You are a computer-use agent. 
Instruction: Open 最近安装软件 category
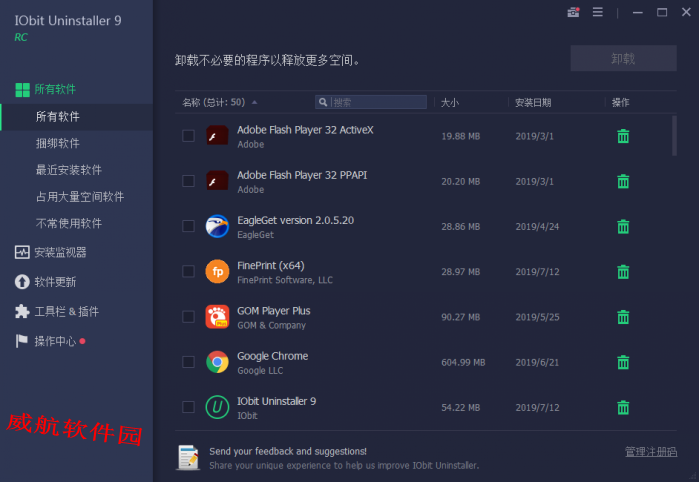69,170
